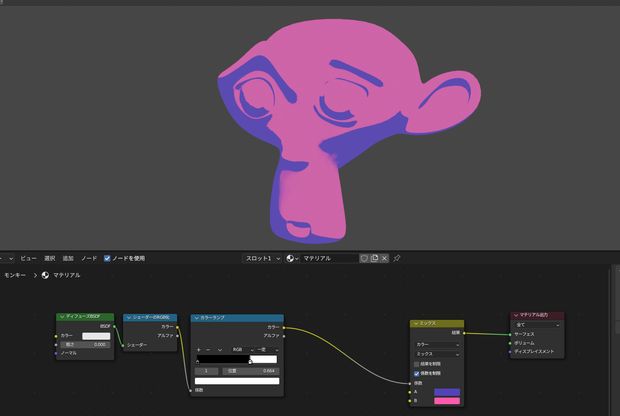Open the ミックス blend mode dropdown
Image resolution: width=620 pixels, height=416 pixels.
point(437,354)
